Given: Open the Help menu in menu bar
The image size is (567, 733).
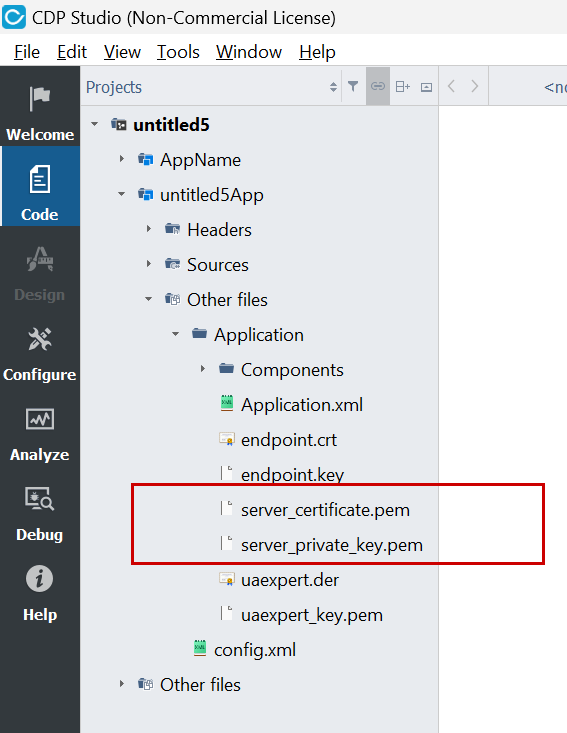Looking at the screenshot, I should [317, 51].
